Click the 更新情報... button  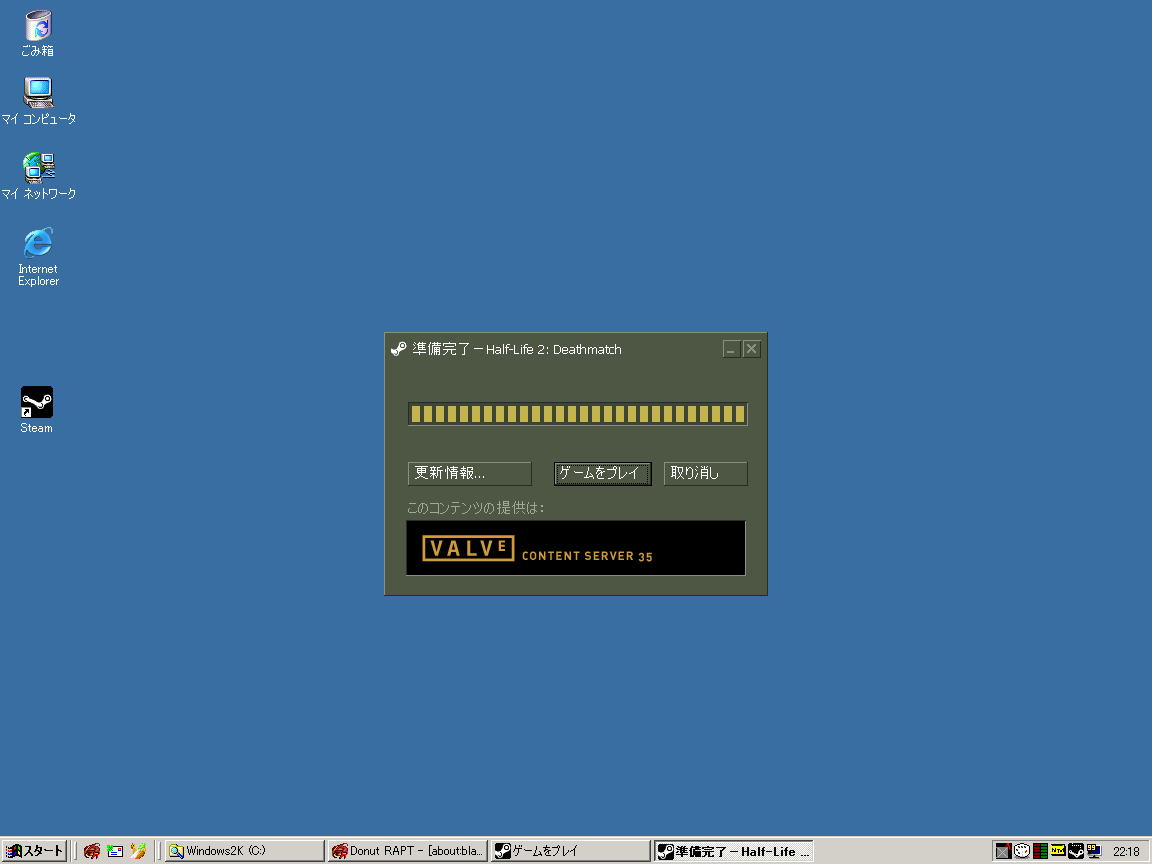click(469, 473)
